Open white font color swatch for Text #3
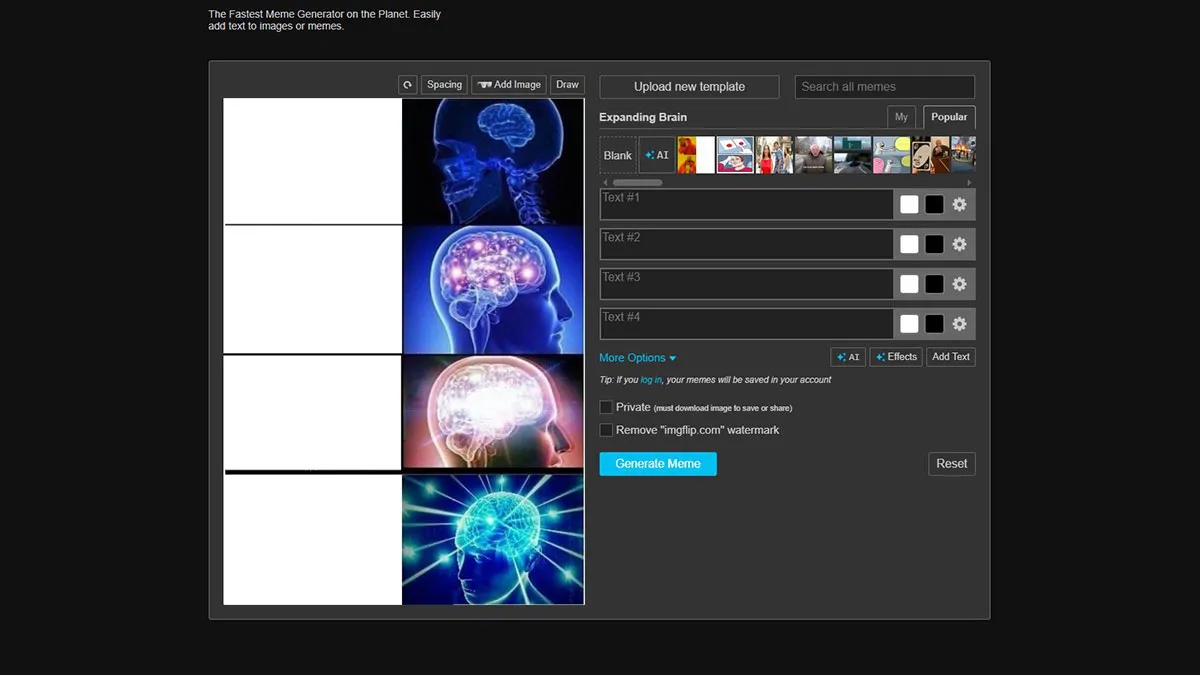Image resolution: width=1200 pixels, height=675 pixels. coord(909,284)
